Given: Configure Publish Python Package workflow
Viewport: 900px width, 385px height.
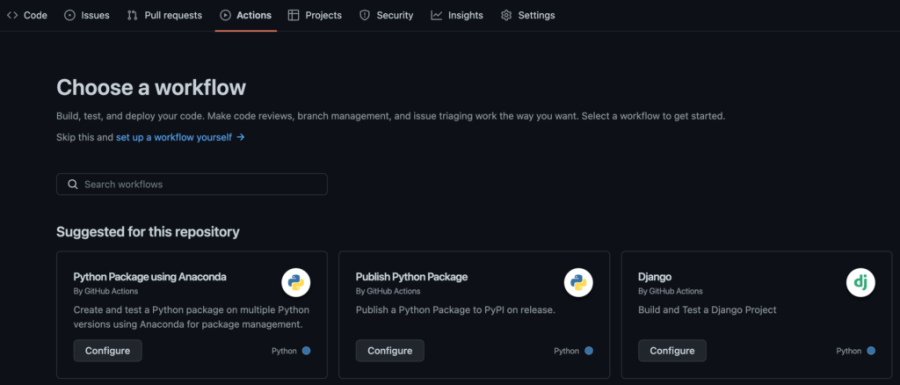Looking at the screenshot, I should point(390,351).
